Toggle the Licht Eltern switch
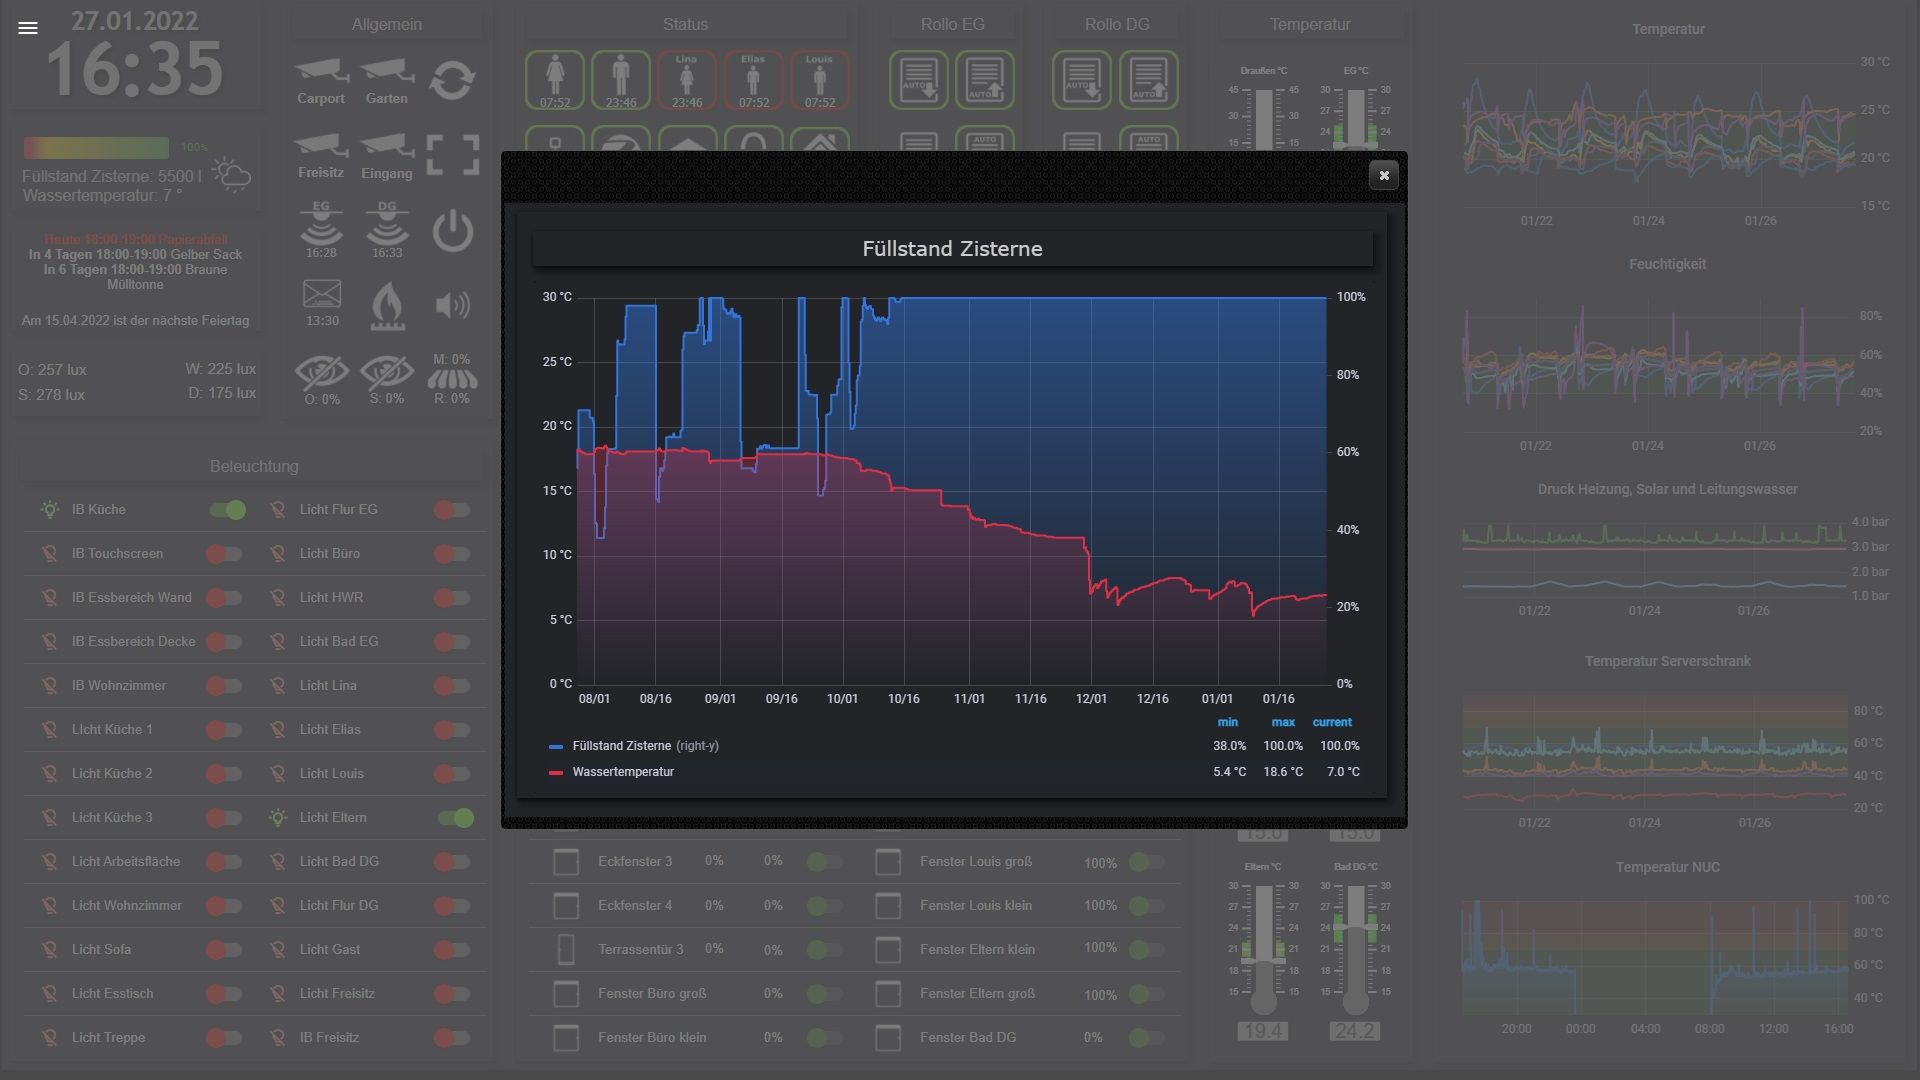 [456, 818]
